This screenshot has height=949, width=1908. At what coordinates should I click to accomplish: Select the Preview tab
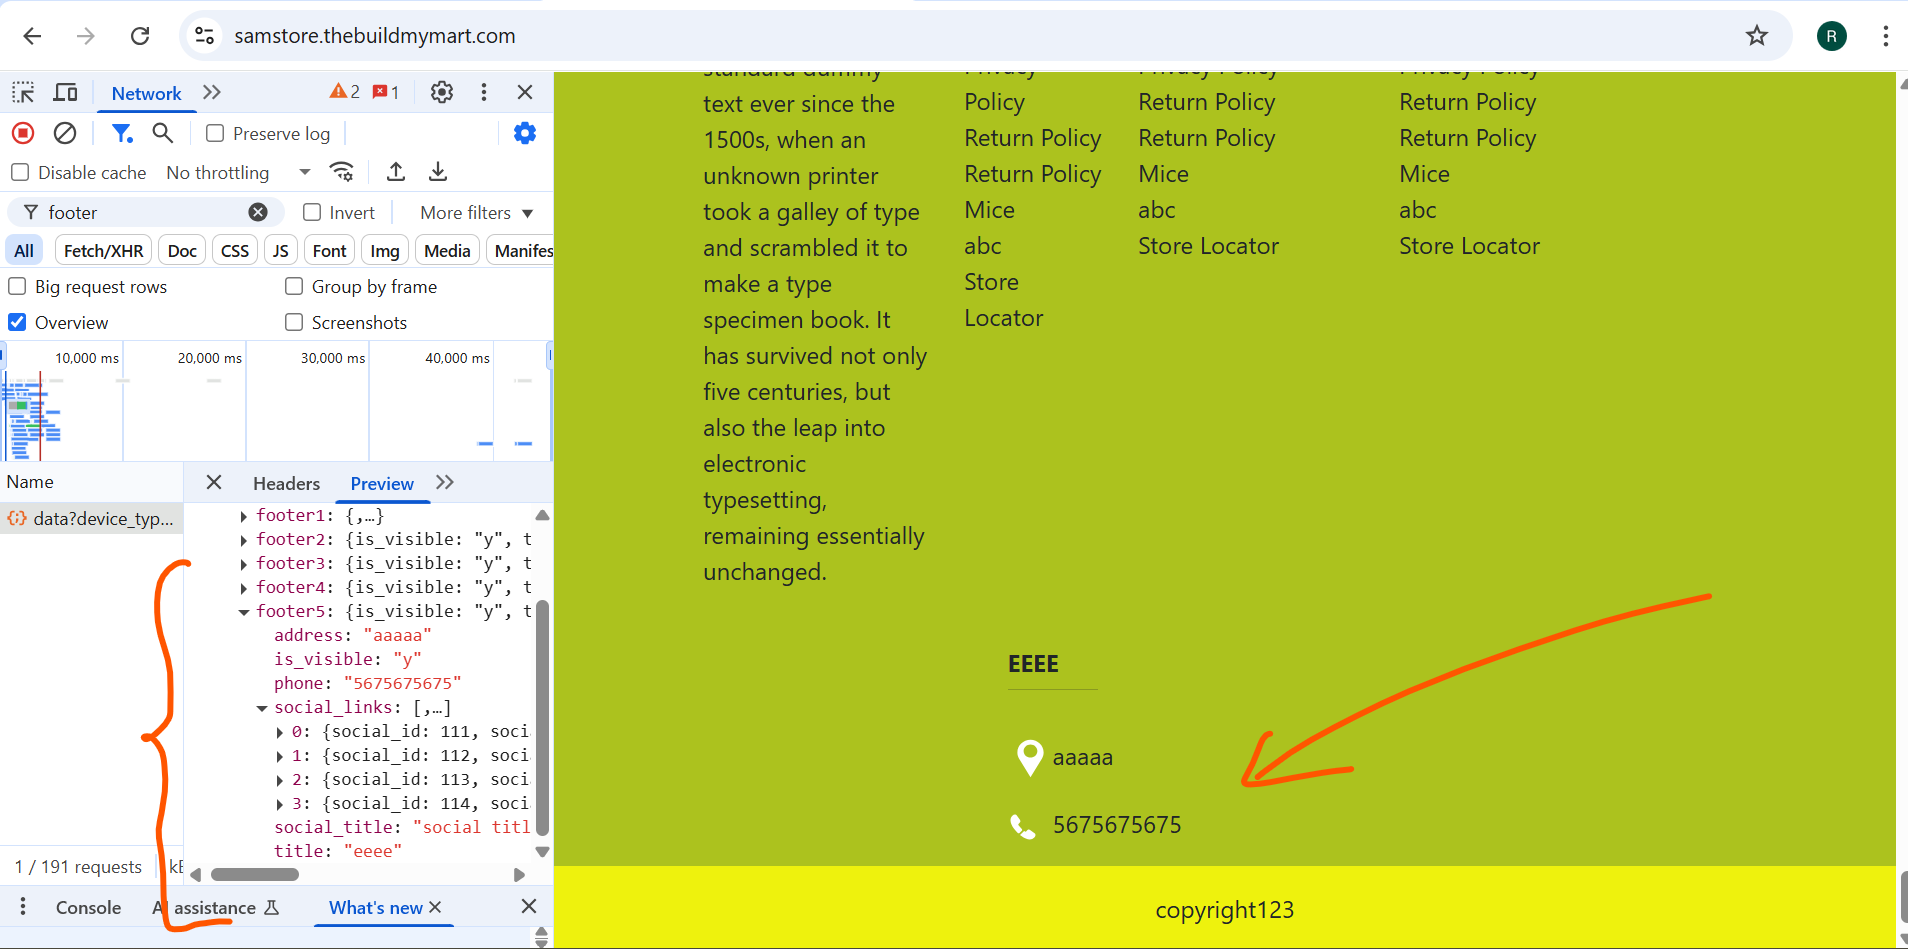click(x=382, y=483)
